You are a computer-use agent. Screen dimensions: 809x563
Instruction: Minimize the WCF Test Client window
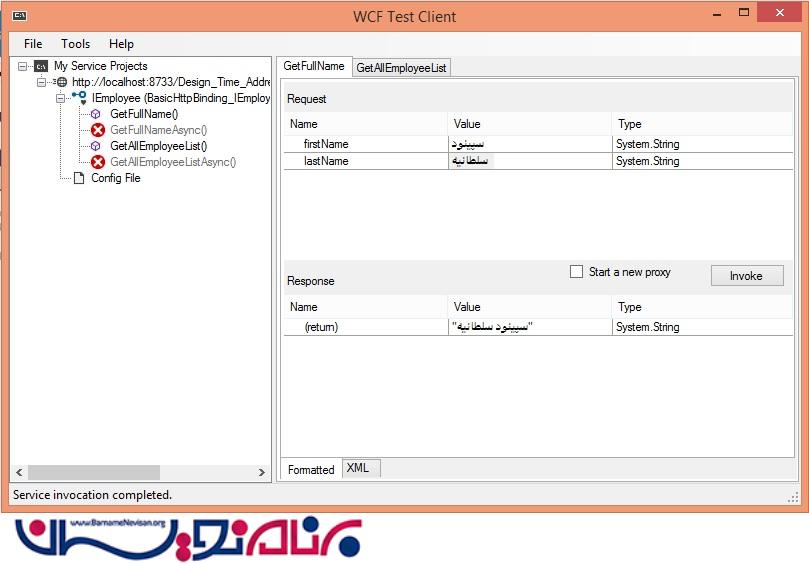[x=717, y=14]
